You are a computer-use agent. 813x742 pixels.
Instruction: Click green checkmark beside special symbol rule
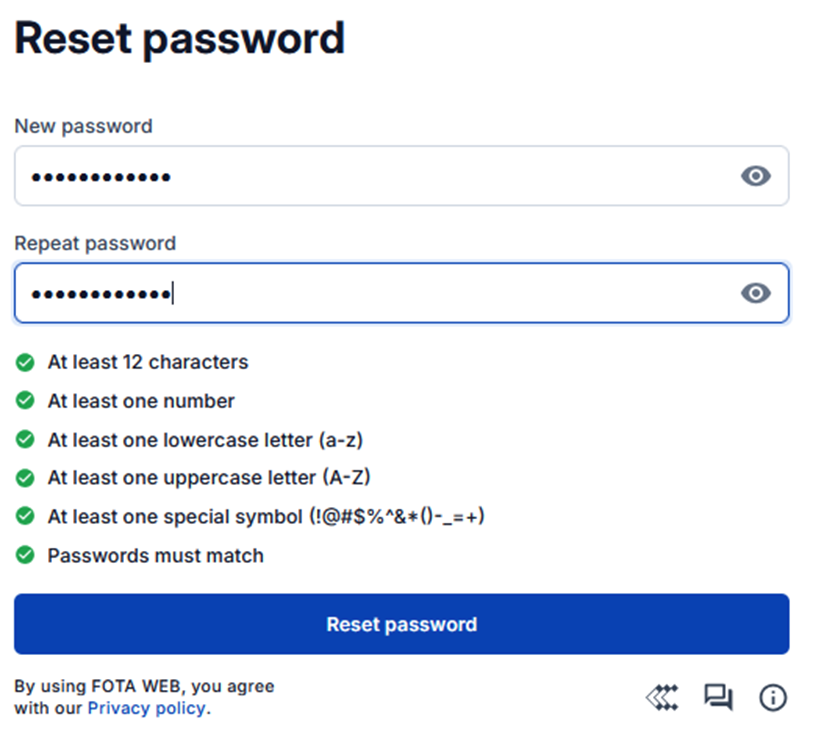[25, 517]
